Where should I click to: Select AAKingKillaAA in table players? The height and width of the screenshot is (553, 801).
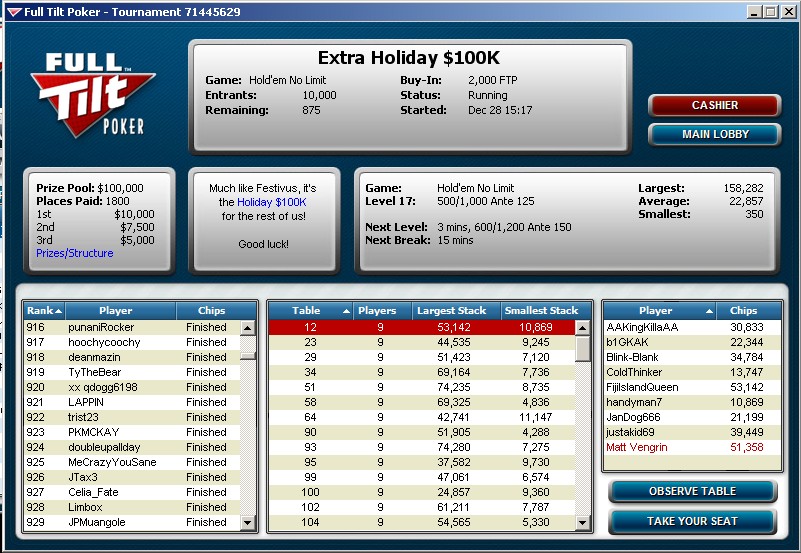tap(692, 327)
